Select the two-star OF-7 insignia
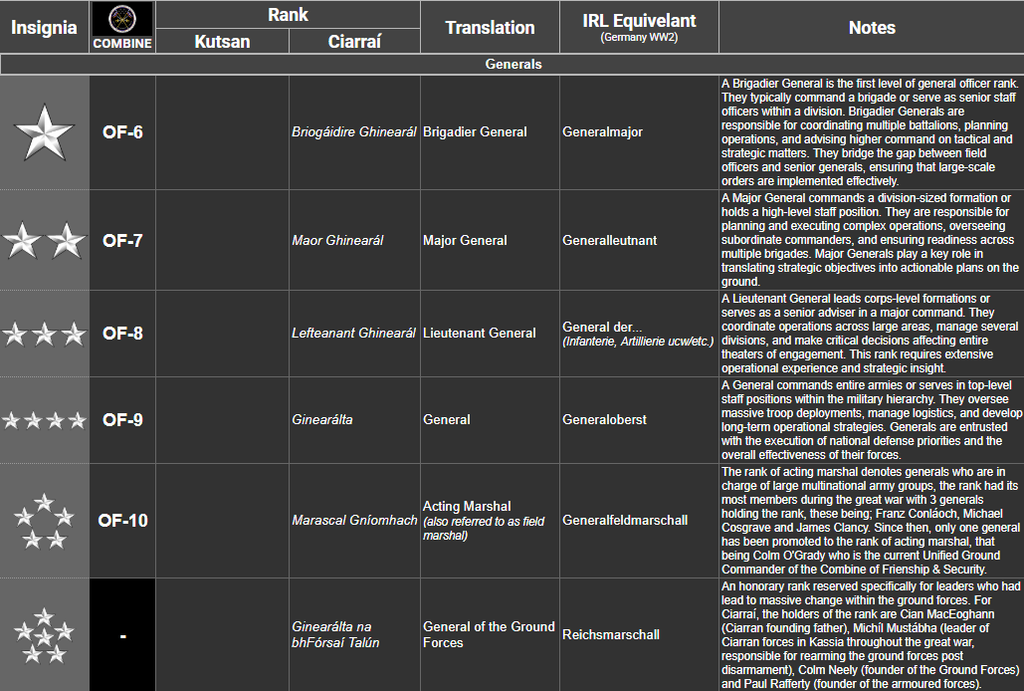This screenshot has width=1024, height=691. 44,240
